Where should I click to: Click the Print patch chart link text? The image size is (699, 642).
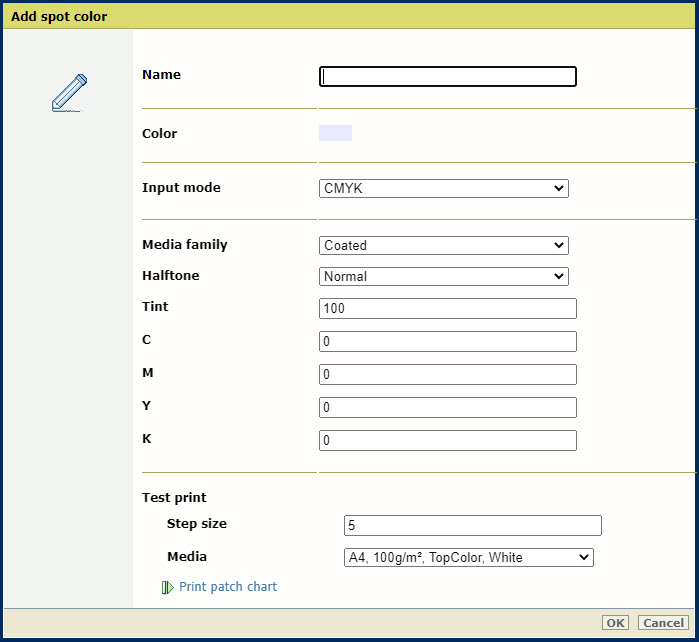tap(228, 587)
